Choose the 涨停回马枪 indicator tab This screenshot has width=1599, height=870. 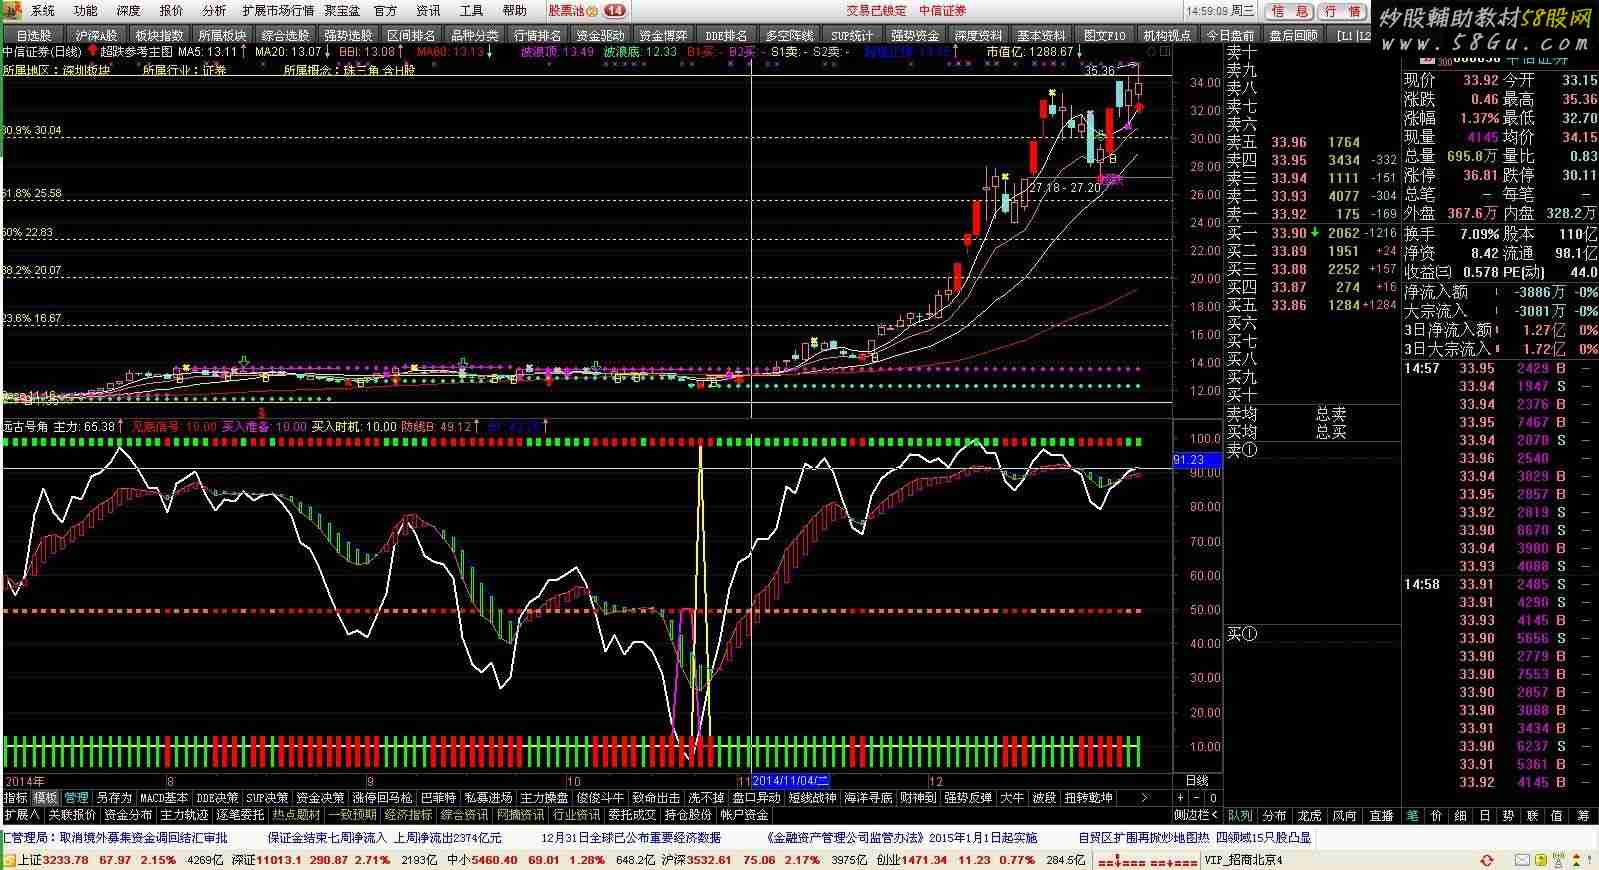[381, 798]
